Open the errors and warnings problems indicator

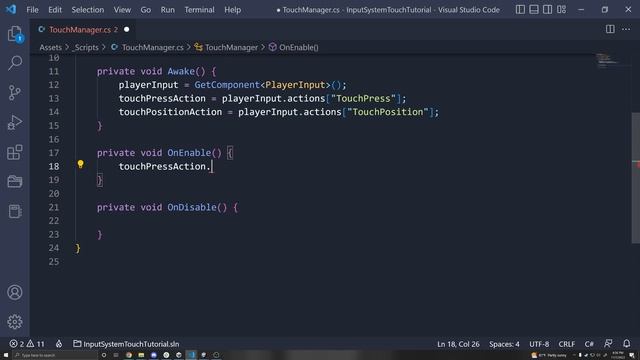pyautogui.click(x=27, y=344)
